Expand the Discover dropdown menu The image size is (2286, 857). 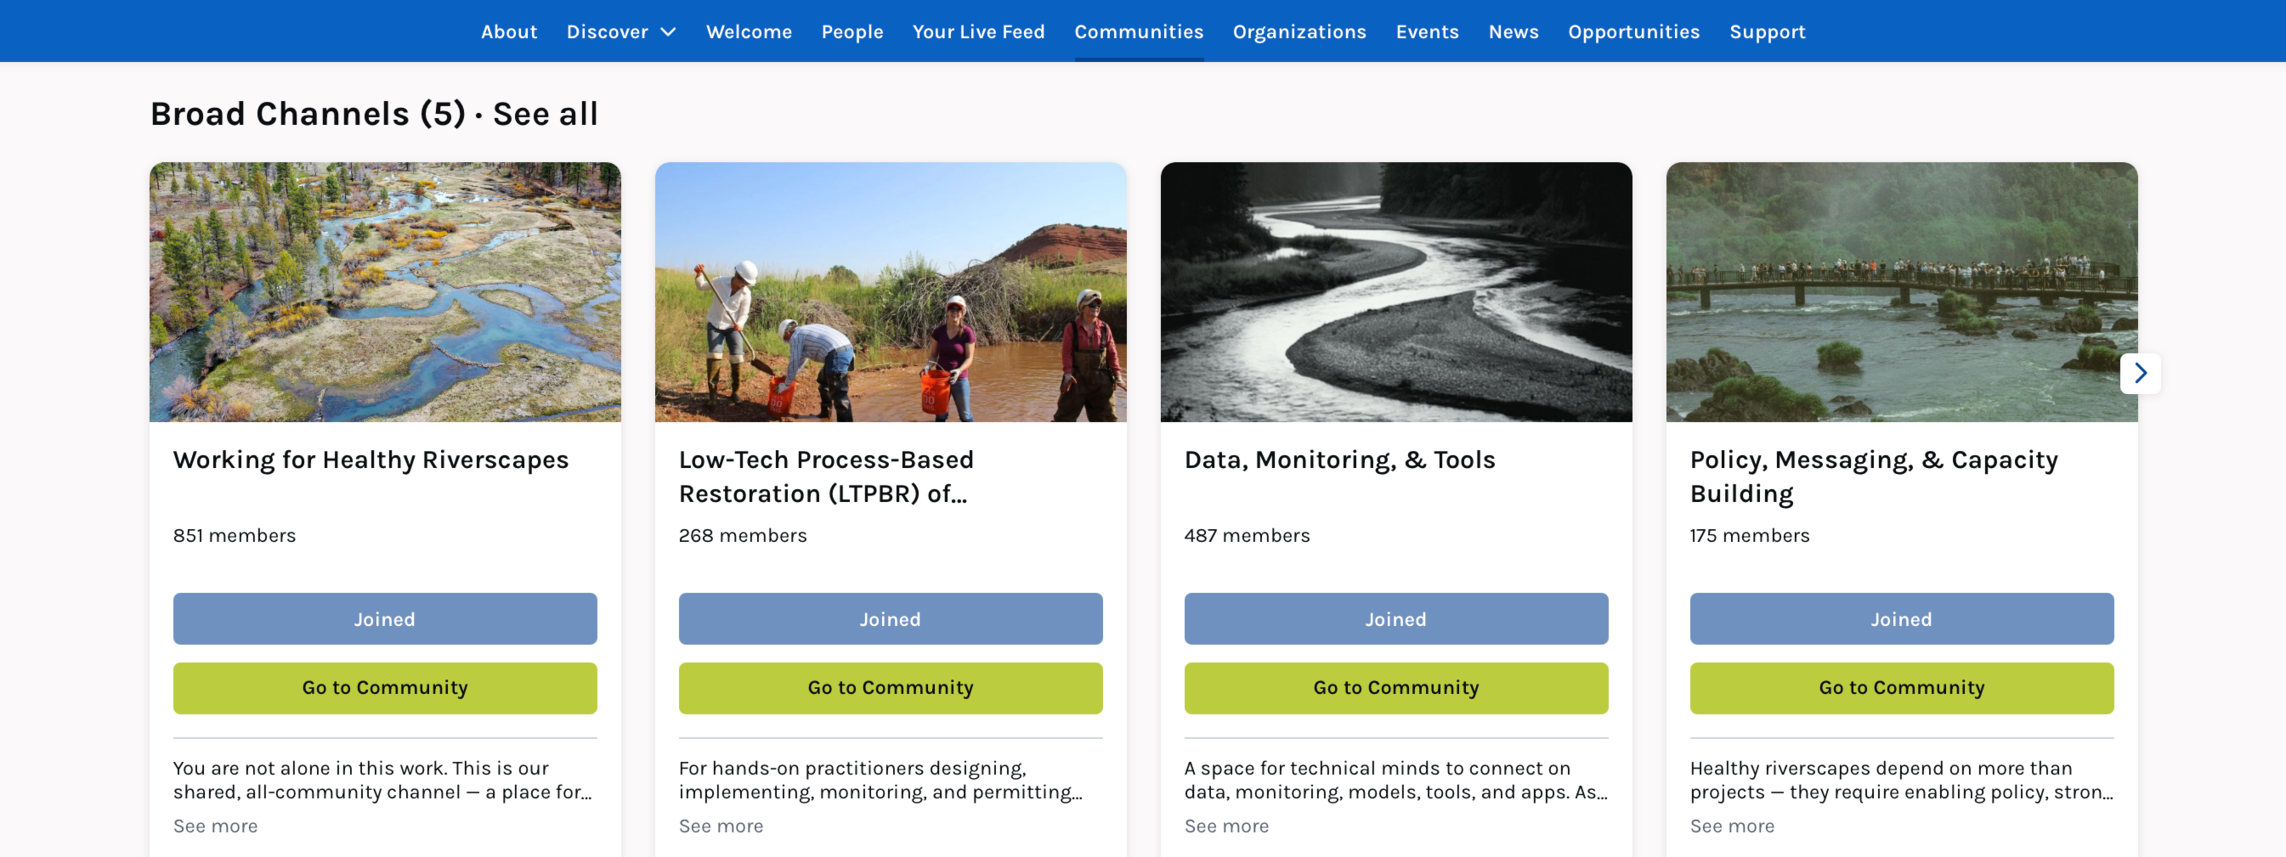pyautogui.click(x=621, y=32)
